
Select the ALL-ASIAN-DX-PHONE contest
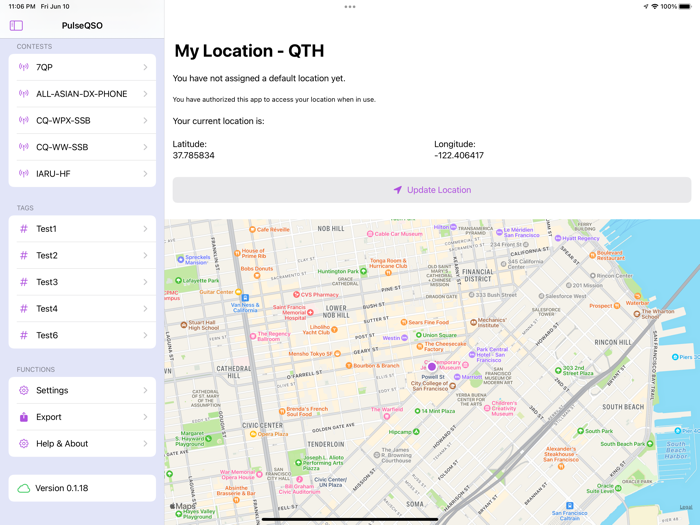pos(82,94)
